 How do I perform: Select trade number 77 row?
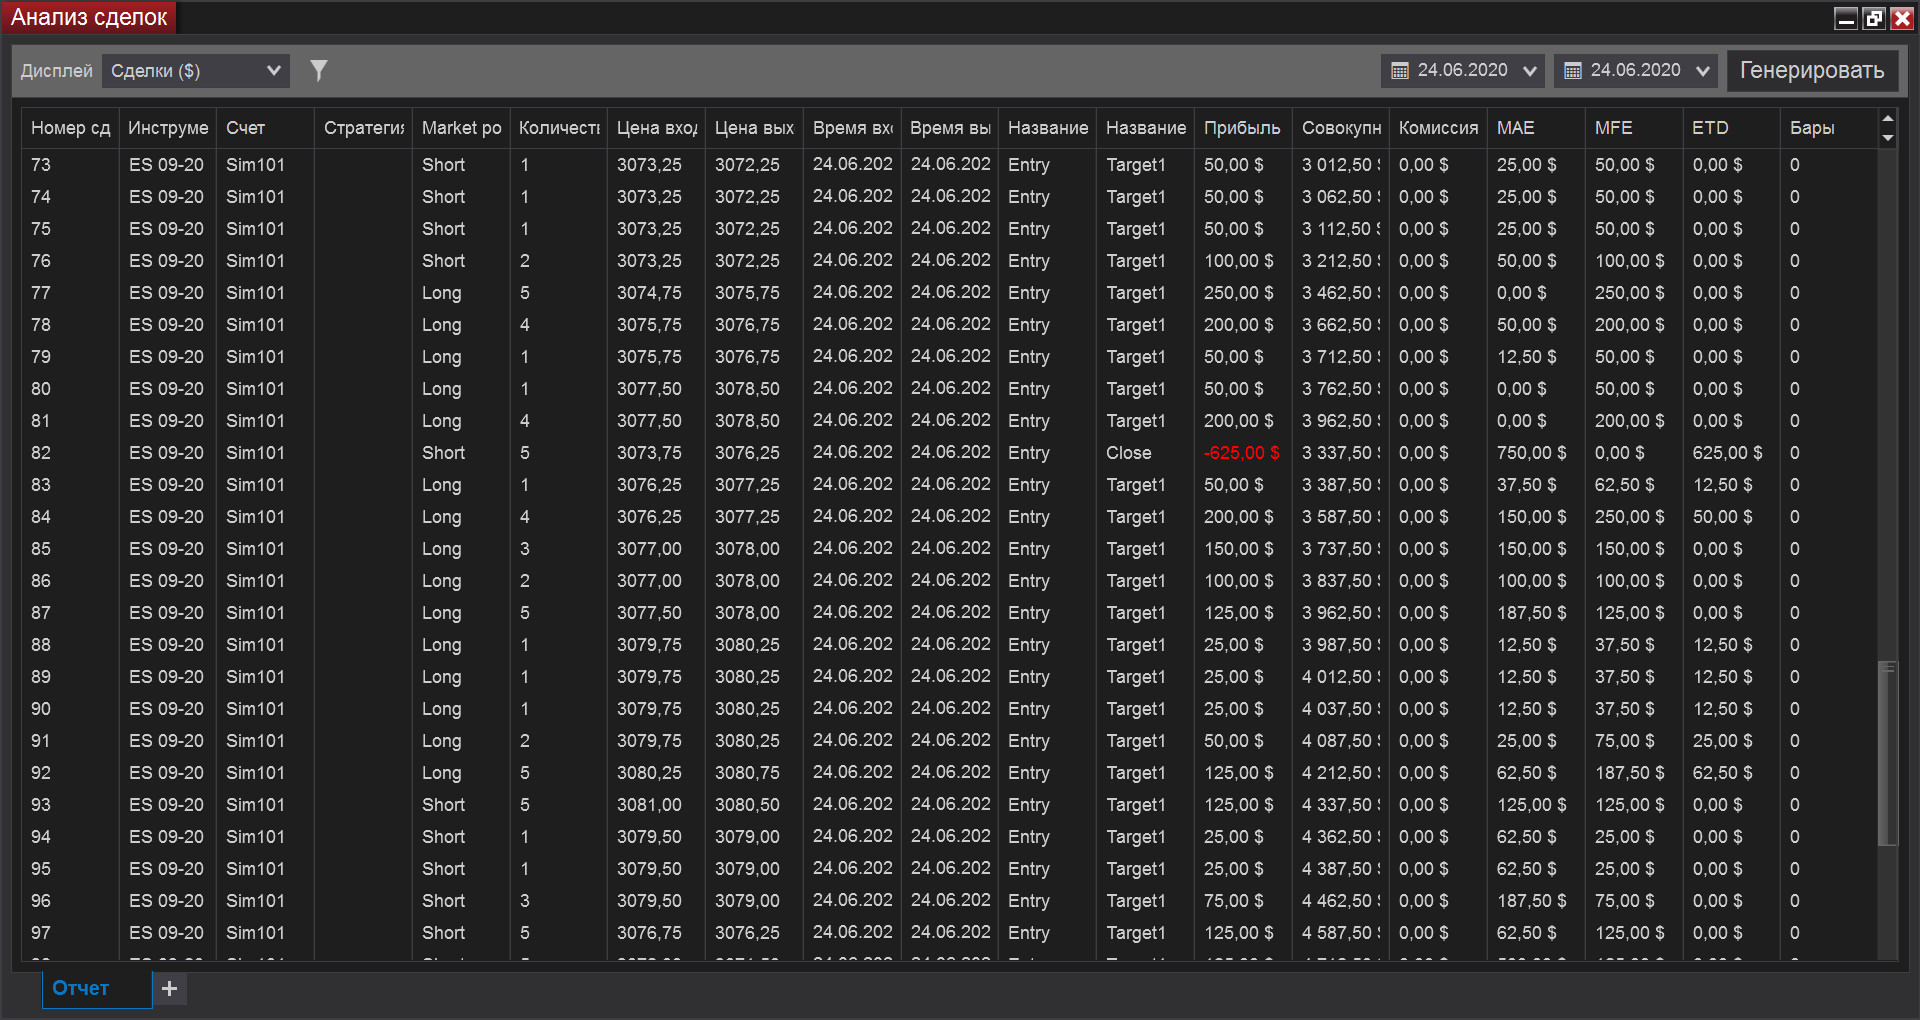950,293
